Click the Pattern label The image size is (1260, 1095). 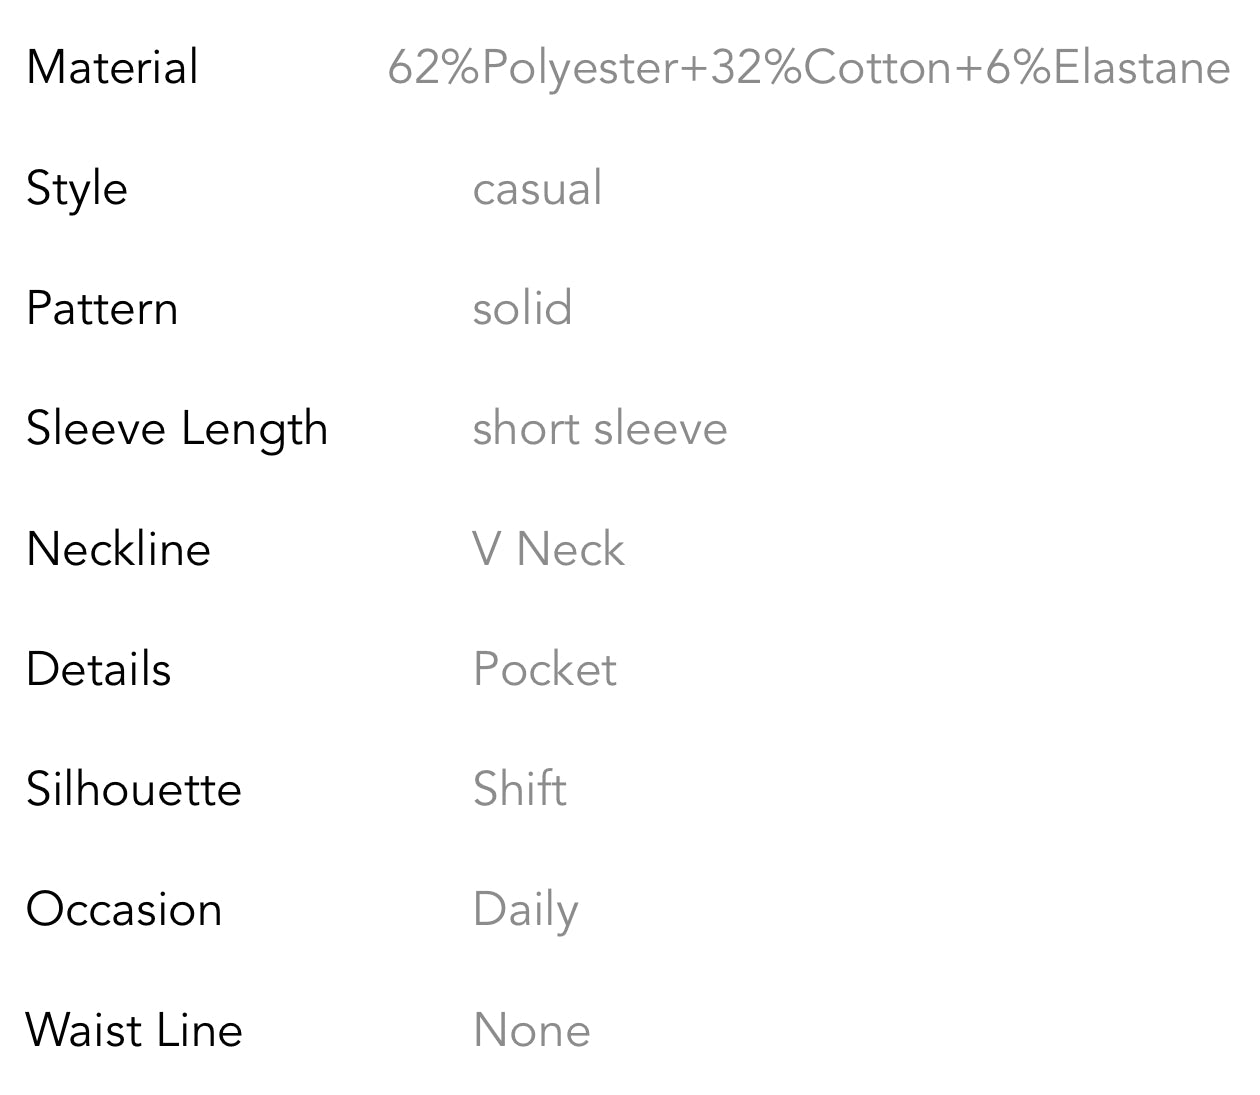click(x=102, y=308)
